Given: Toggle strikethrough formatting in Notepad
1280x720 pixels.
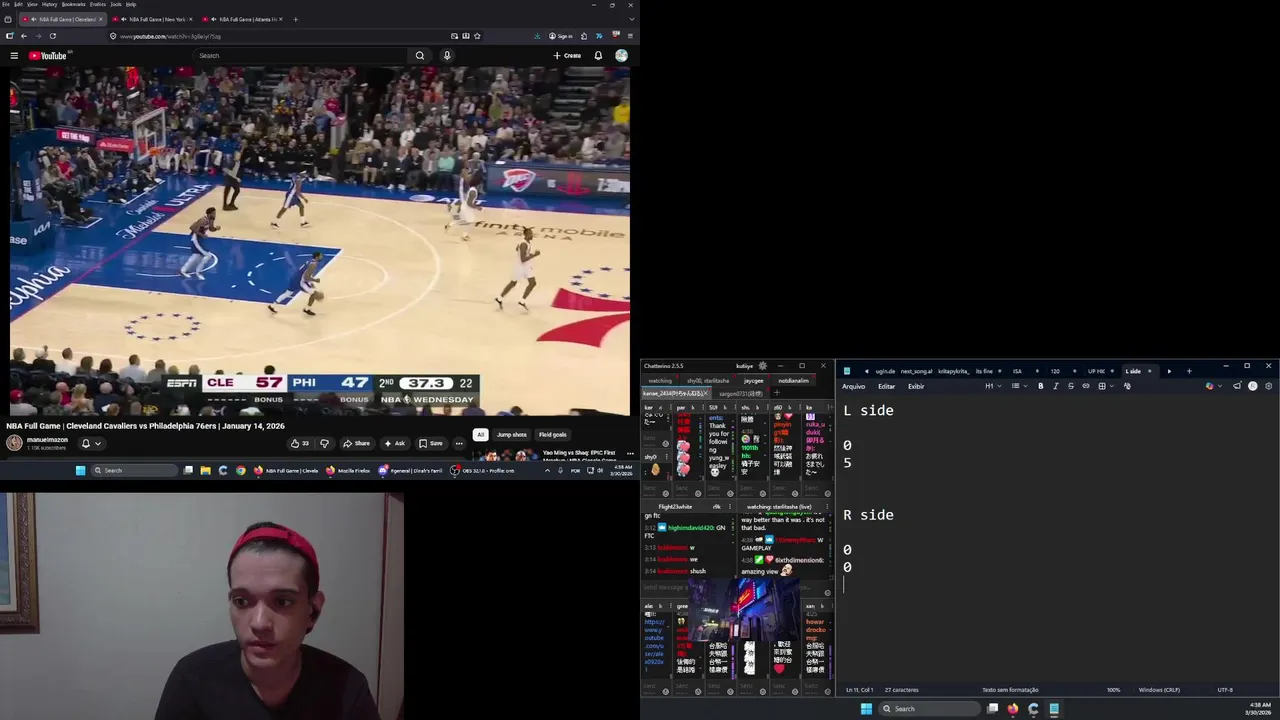Looking at the screenshot, I should [x=1070, y=386].
